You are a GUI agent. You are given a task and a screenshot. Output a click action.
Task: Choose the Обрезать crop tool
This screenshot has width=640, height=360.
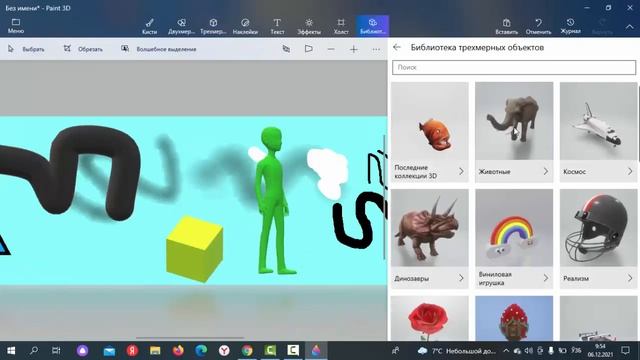point(83,49)
